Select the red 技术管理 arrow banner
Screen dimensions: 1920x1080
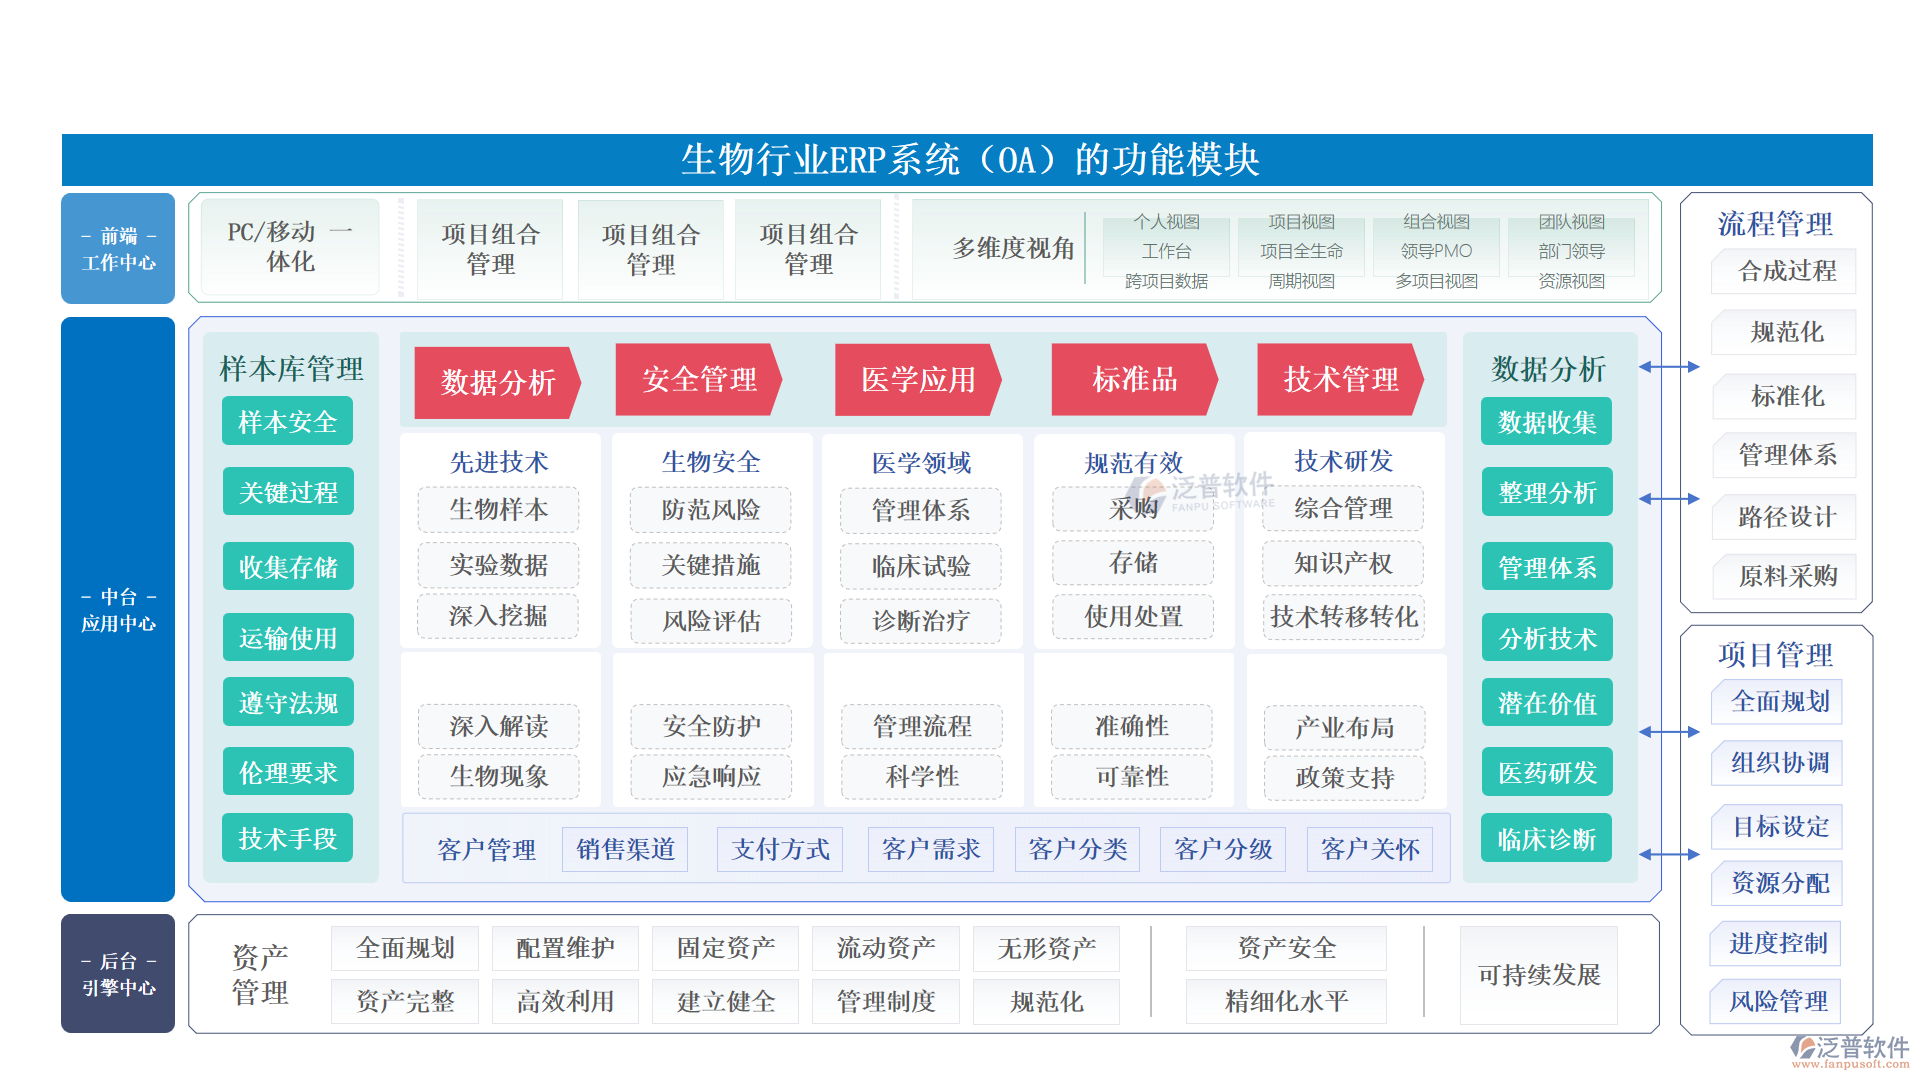[x=1340, y=379]
